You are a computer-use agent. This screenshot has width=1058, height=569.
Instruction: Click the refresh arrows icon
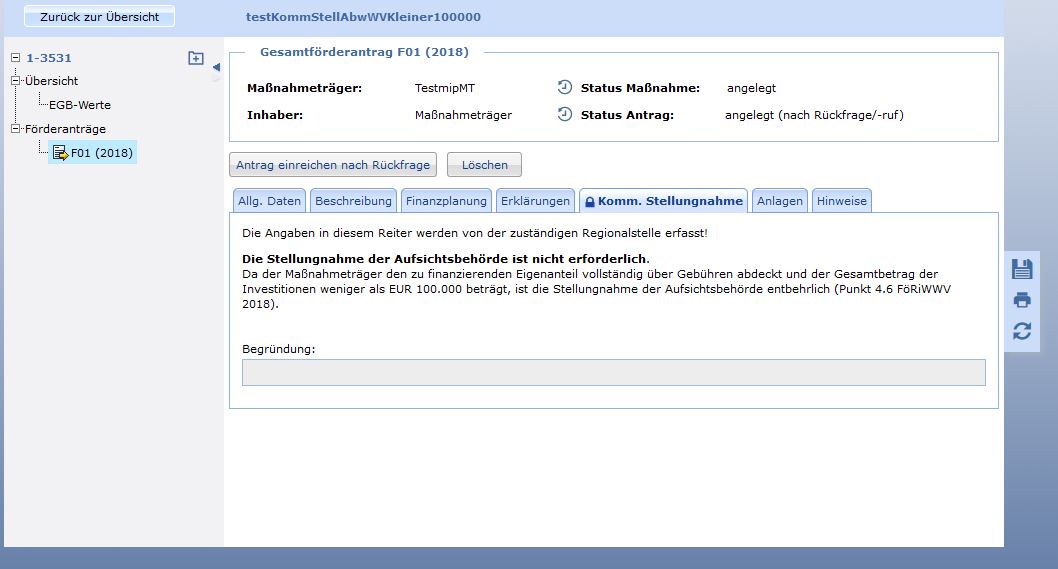point(1022,331)
